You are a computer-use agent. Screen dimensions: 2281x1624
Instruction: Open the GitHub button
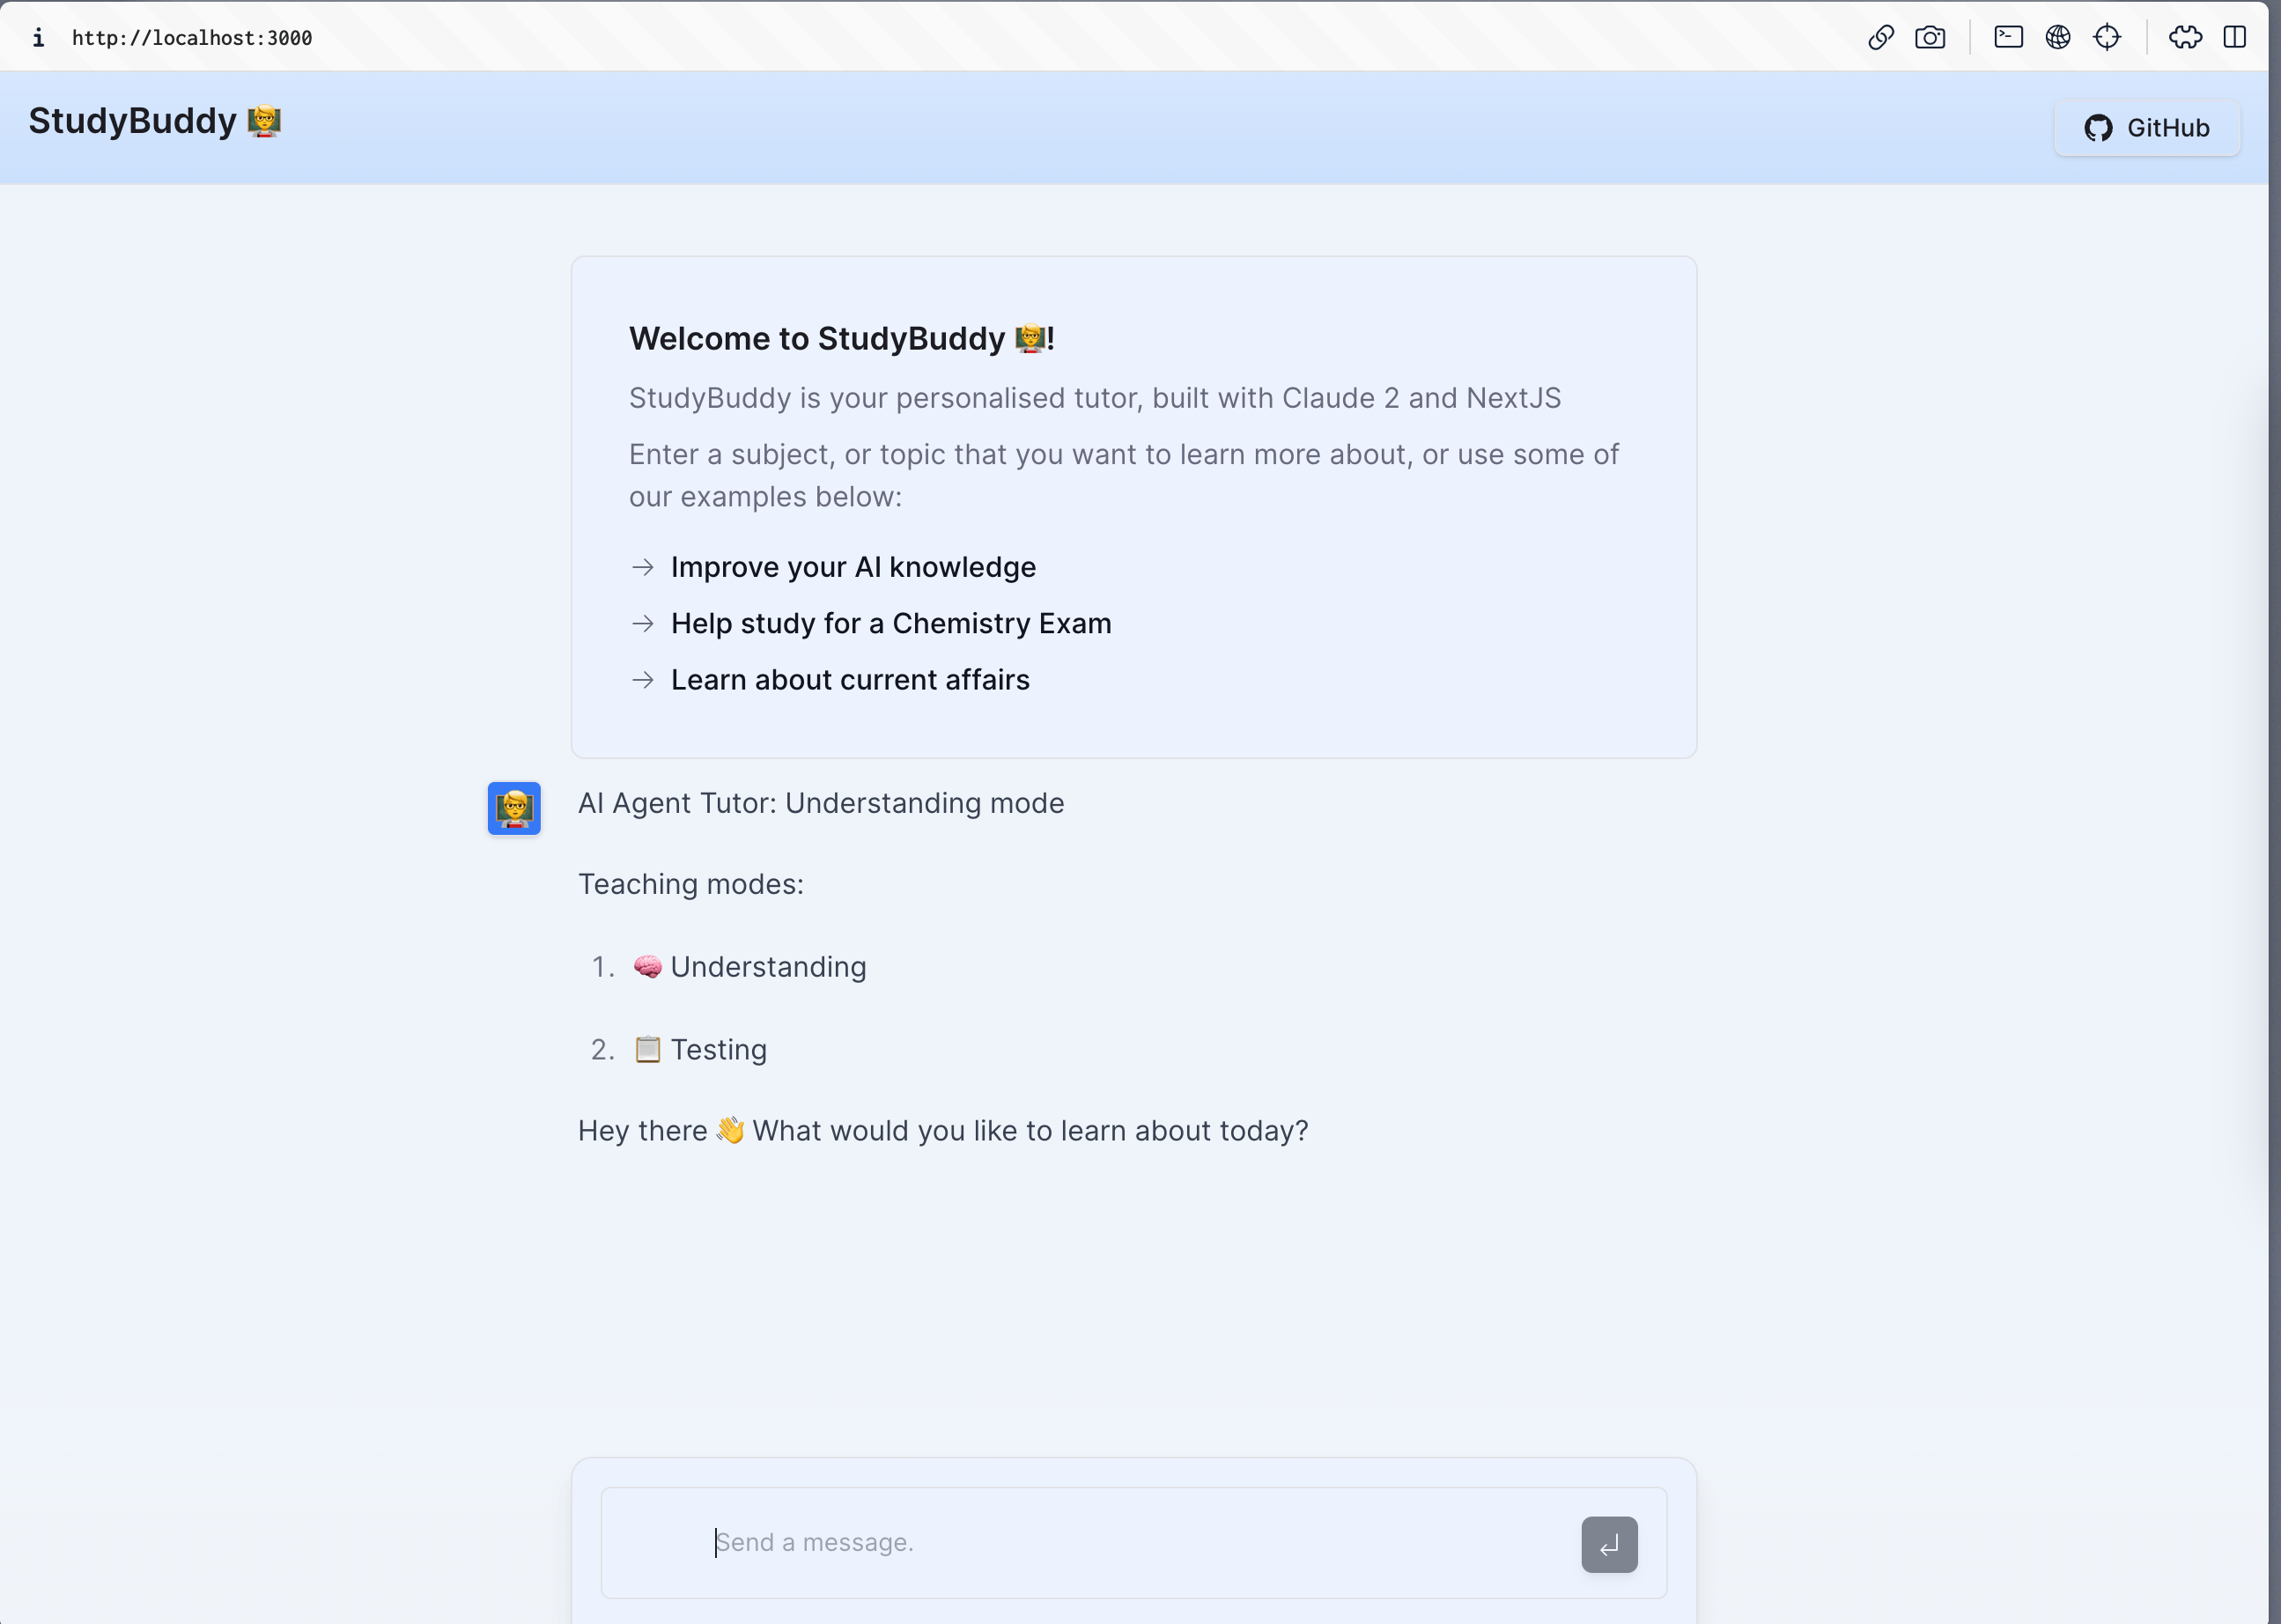tap(2146, 128)
